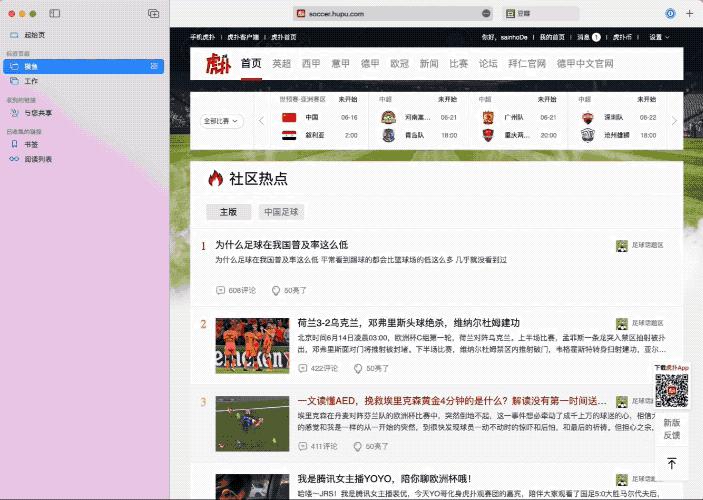Click the board avatar on the first post
This screenshot has width=703, height=500.
coord(621,246)
